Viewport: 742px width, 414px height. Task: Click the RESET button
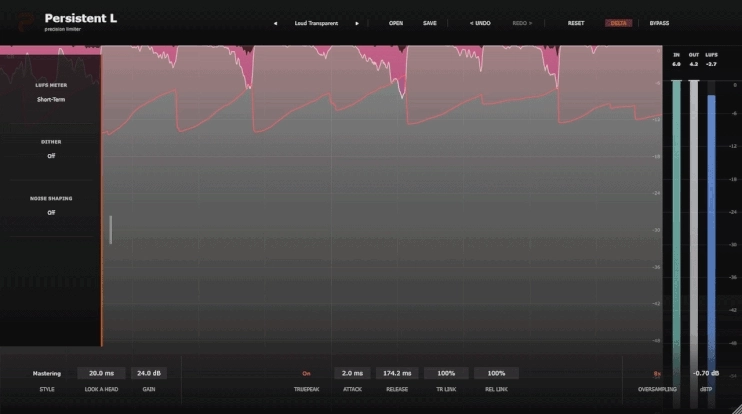tap(576, 23)
